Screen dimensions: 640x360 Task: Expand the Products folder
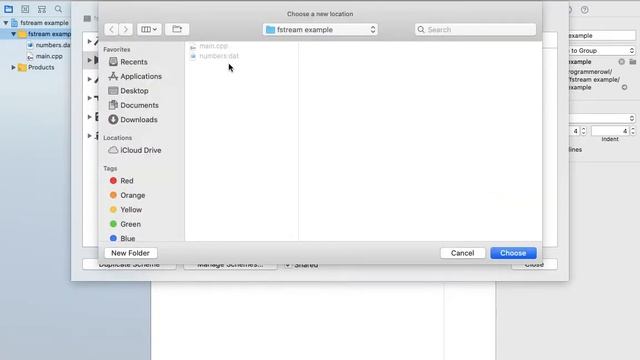pos(13,67)
